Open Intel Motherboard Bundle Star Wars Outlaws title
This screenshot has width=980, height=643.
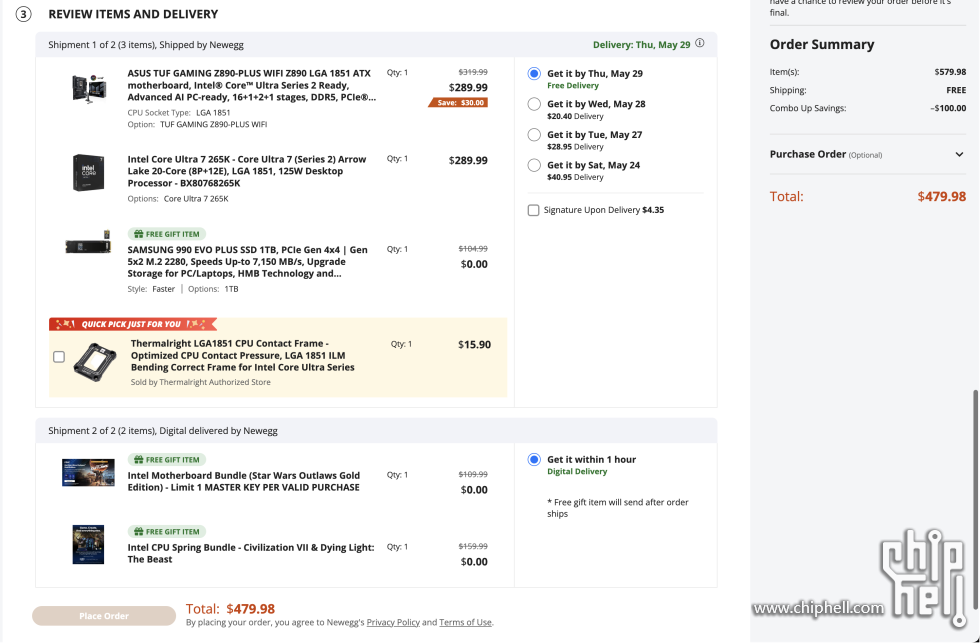(244, 481)
